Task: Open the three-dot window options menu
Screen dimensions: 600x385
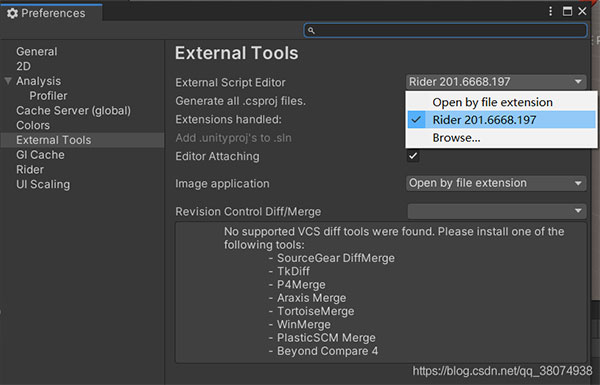Action: pos(550,11)
